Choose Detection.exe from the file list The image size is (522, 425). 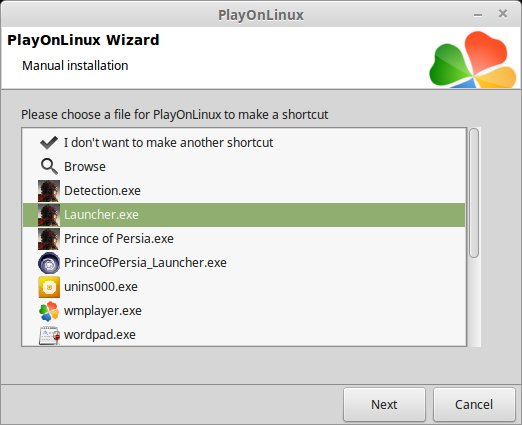coord(244,191)
